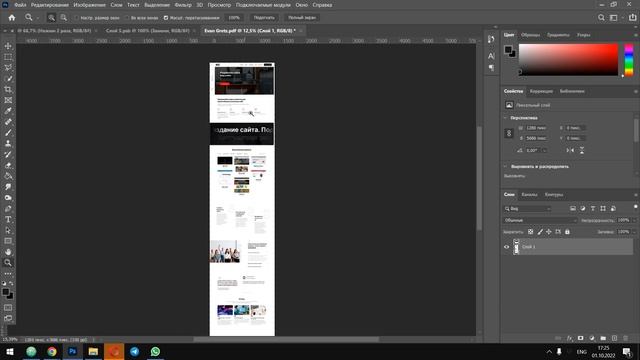Open the rotation angle dropdown
Viewport: 640px width, 360px height.
pyautogui.click(x=544, y=151)
